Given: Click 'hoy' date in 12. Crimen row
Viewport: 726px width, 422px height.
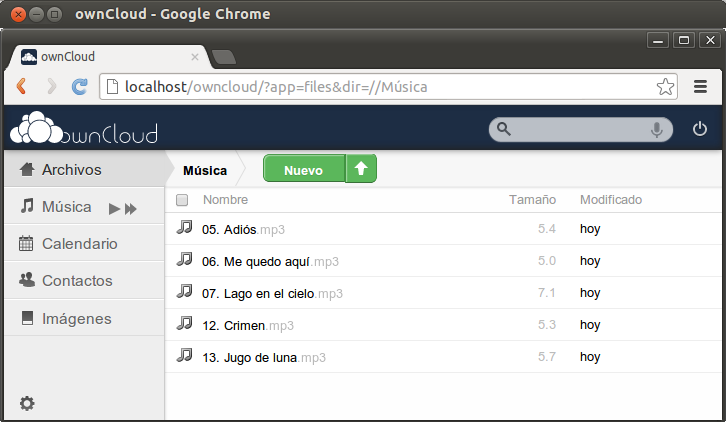Looking at the screenshot, I should tap(590, 325).
